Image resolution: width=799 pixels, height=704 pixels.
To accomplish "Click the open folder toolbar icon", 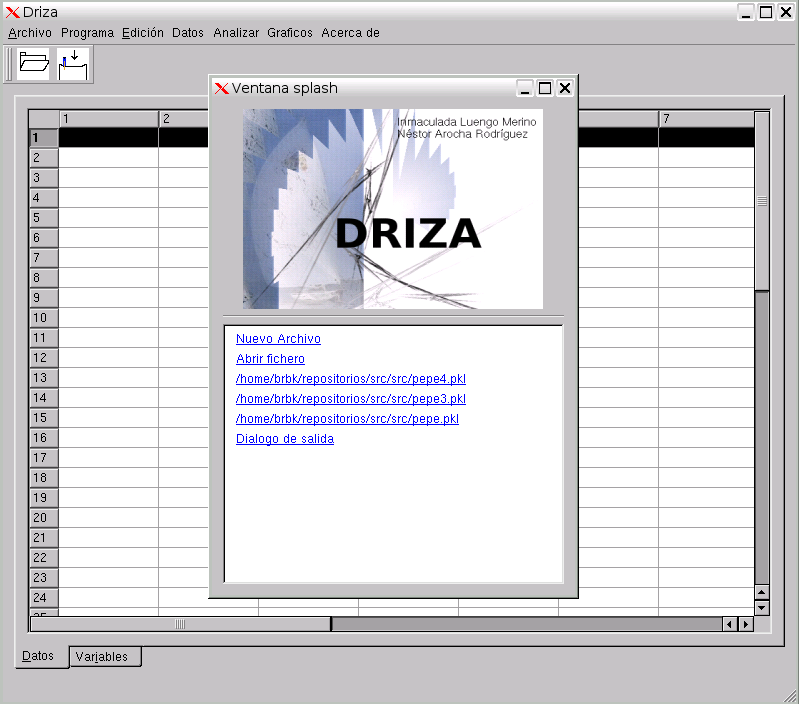I will [x=33, y=64].
